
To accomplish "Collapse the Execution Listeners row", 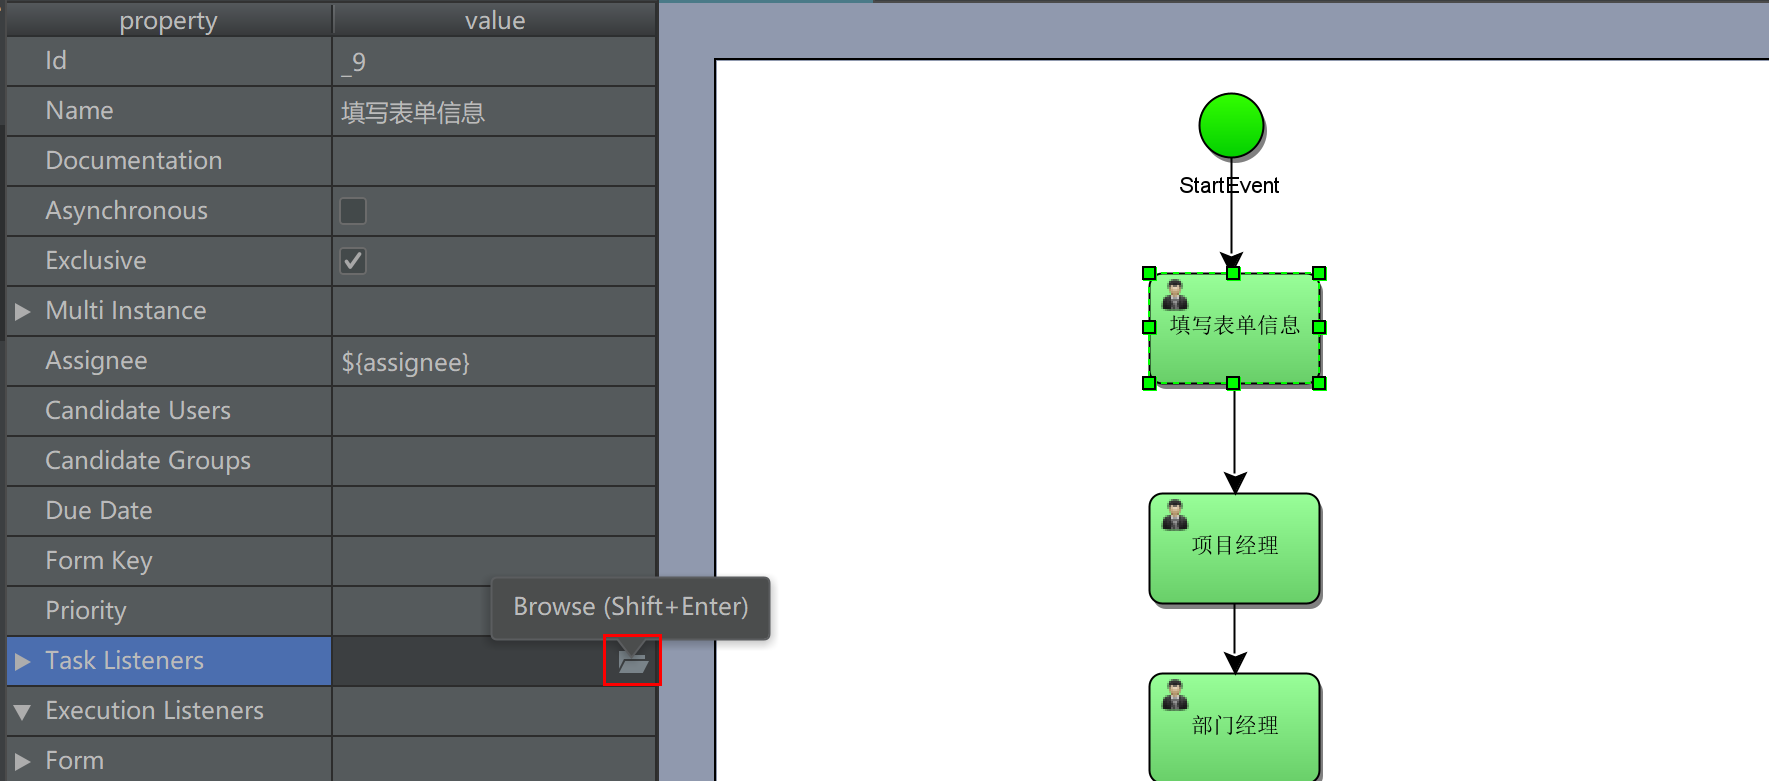I will [x=22, y=712].
